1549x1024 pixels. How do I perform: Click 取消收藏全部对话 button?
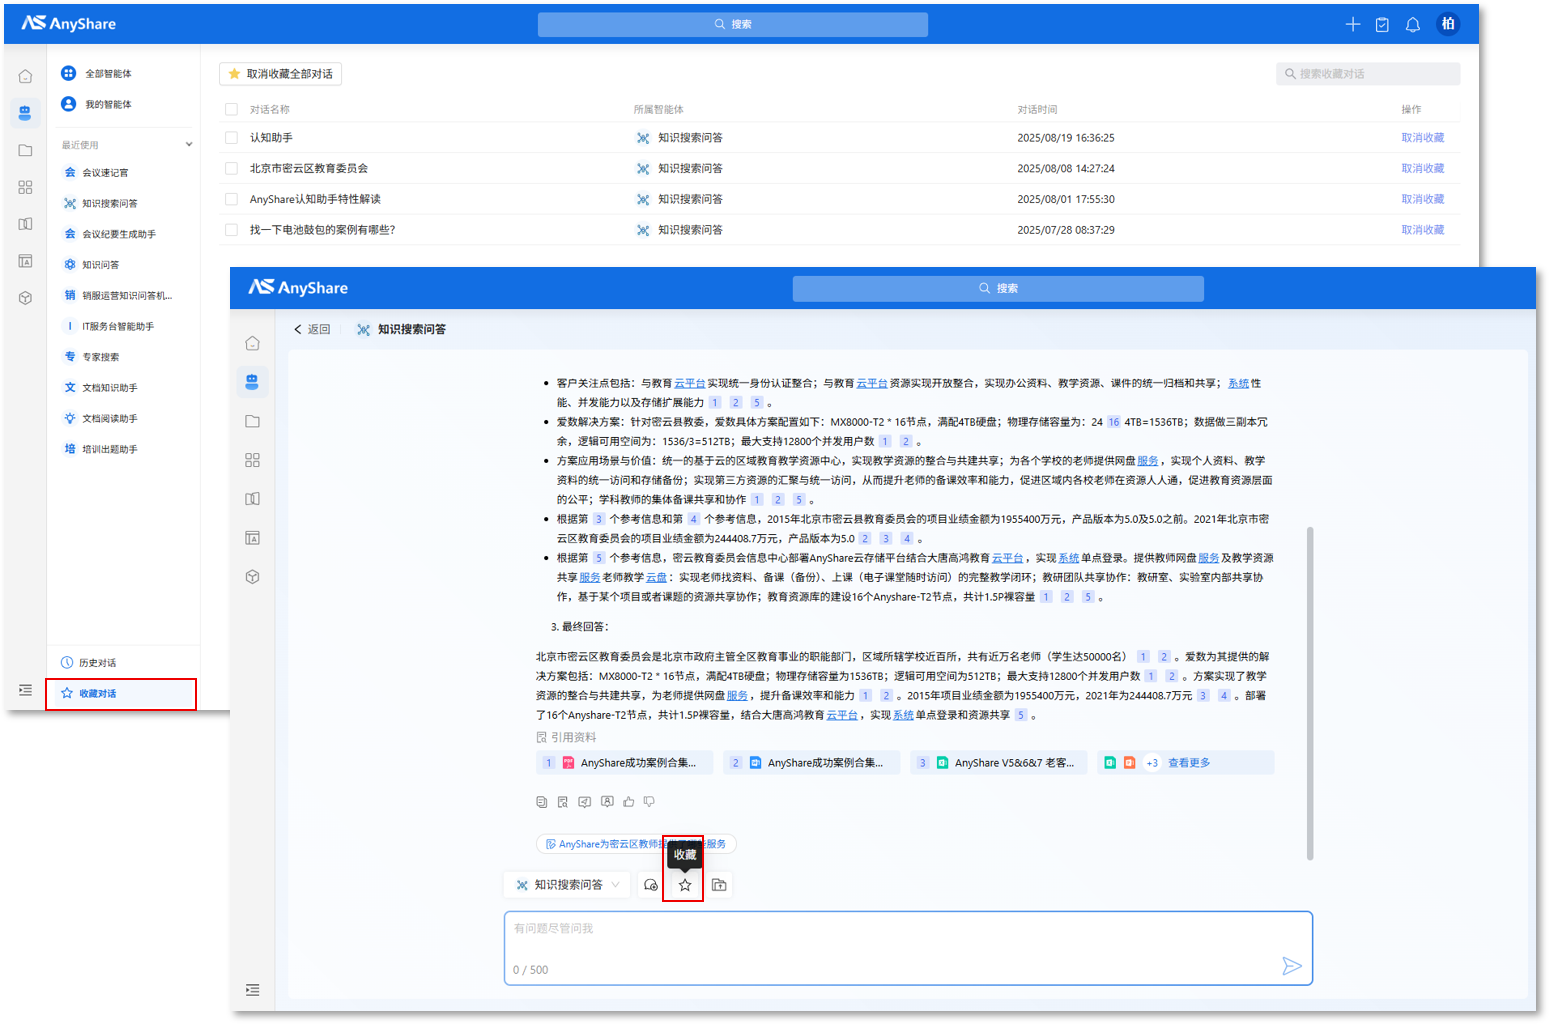(281, 74)
